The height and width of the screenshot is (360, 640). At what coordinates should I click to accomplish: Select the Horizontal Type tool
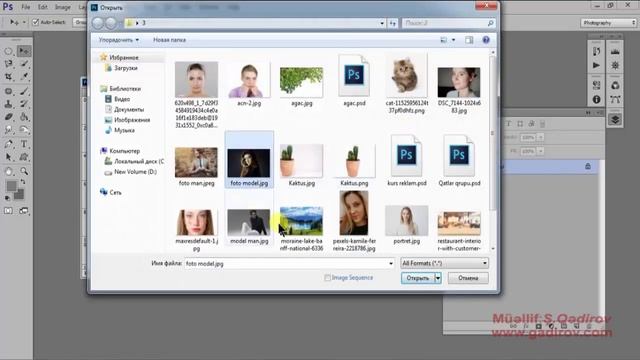pyautogui.click(x=24, y=144)
